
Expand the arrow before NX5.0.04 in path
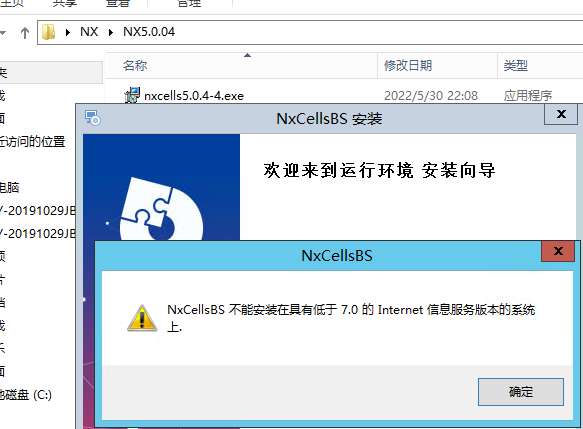[110, 32]
